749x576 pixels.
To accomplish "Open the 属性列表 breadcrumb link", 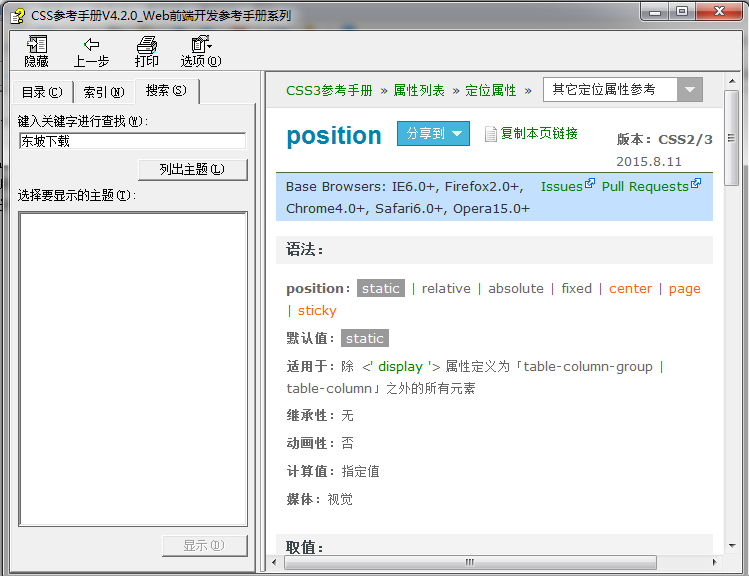I will [x=419, y=90].
